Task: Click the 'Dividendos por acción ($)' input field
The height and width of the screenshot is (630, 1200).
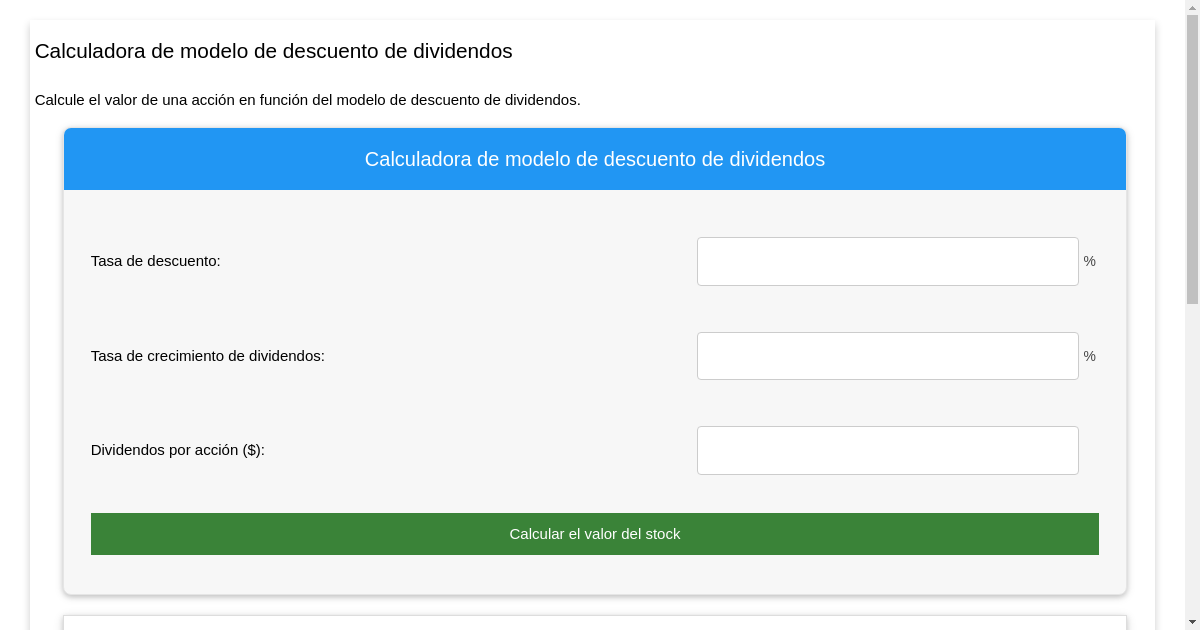Action: (888, 450)
